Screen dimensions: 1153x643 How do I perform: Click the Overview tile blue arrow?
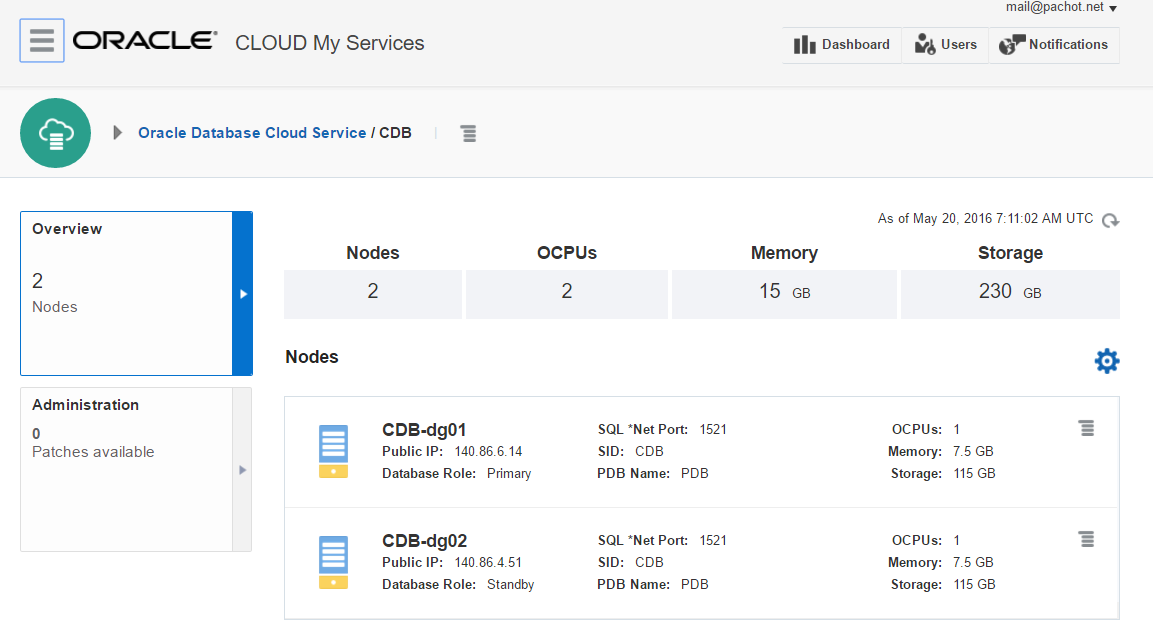(x=242, y=294)
